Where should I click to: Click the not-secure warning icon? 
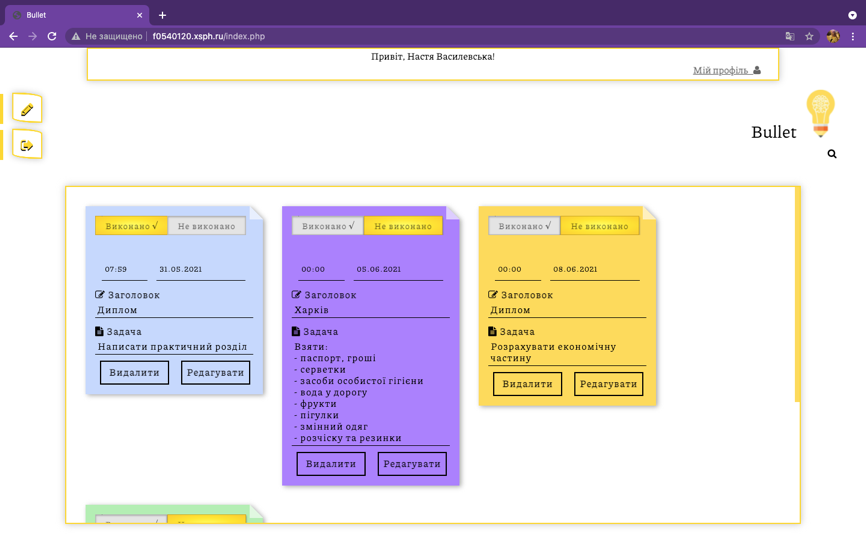(76, 36)
